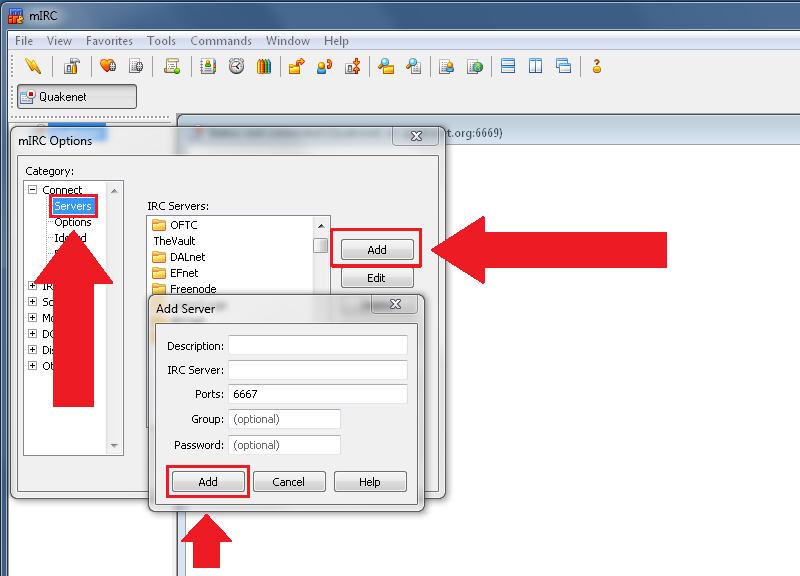Screen dimensions: 800x576
Task: Open the DALnet server folder
Action: tap(187, 257)
